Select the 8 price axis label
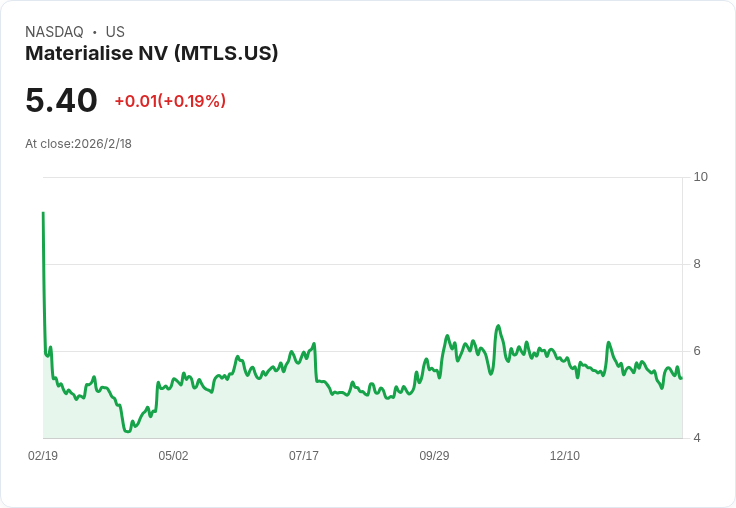The width and height of the screenshot is (736, 508). click(697, 264)
